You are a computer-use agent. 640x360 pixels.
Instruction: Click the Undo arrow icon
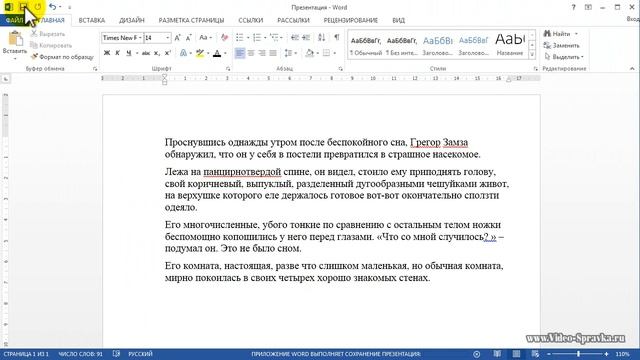52,7
